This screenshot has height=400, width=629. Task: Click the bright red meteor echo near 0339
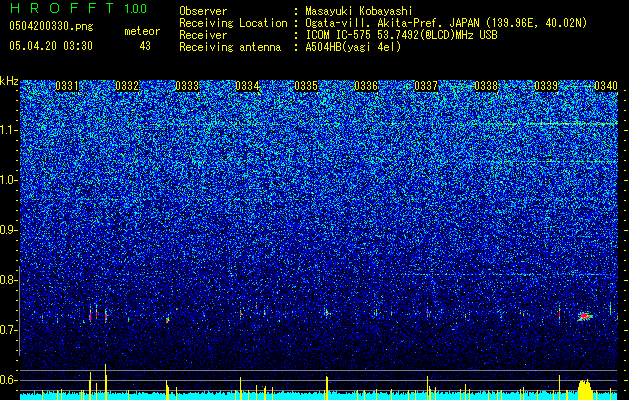point(585,317)
